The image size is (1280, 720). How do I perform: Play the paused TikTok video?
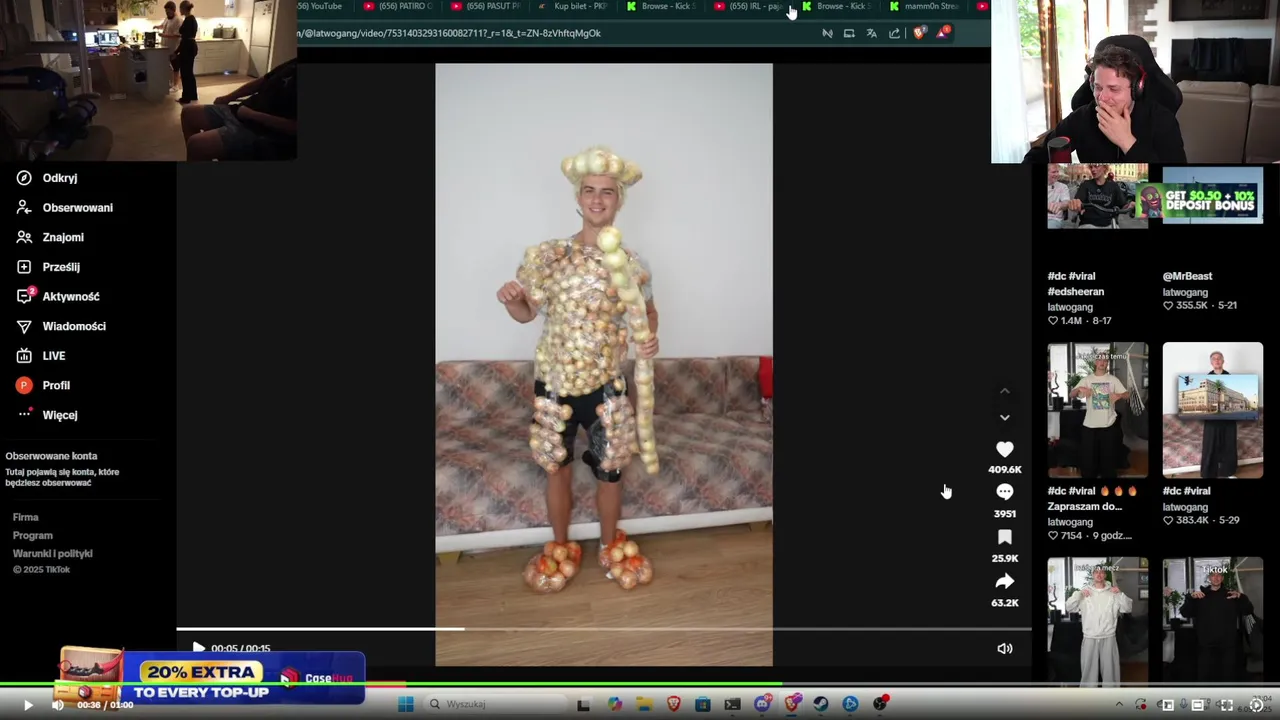click(x=198, y=648)
